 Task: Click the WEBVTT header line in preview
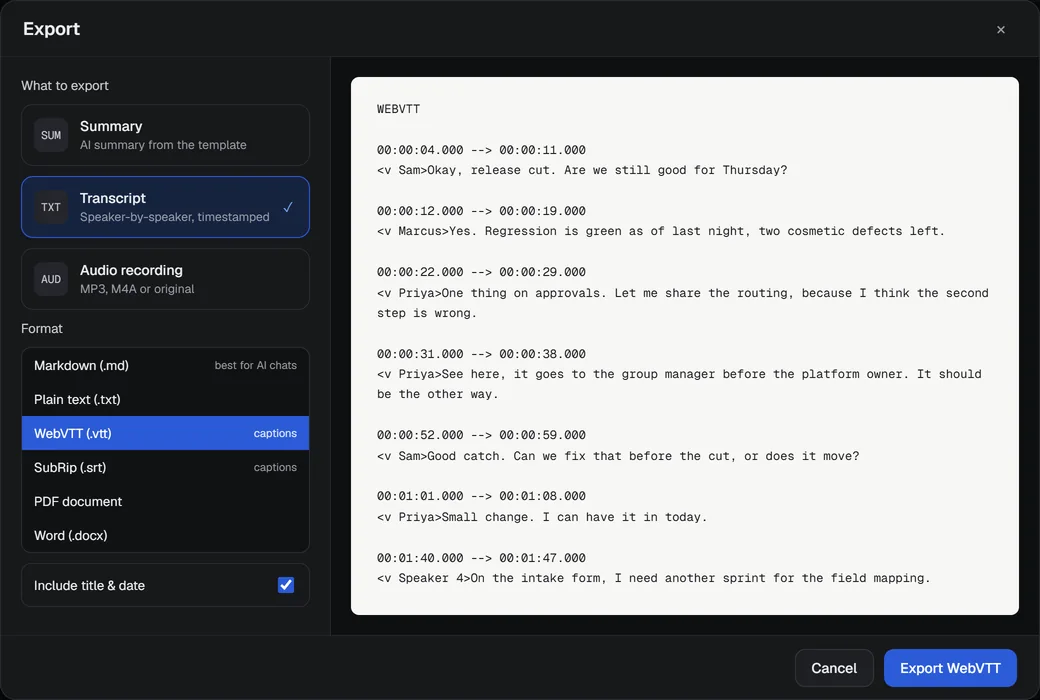pos(398,109)
